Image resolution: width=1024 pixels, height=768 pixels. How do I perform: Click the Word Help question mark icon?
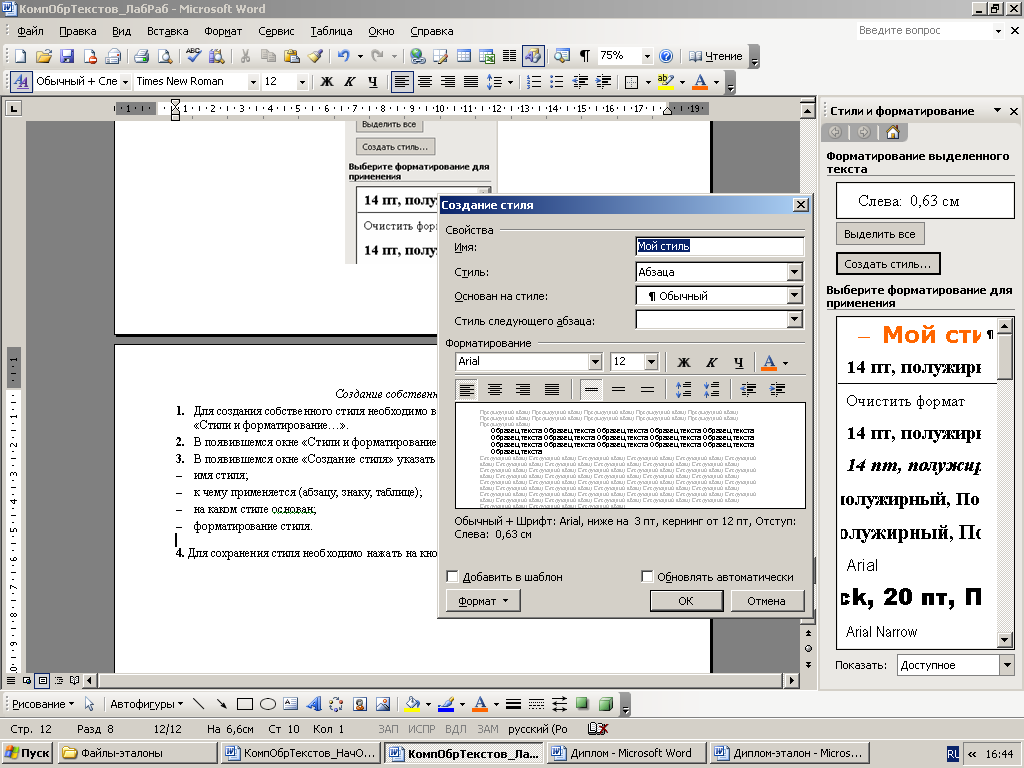665,57
